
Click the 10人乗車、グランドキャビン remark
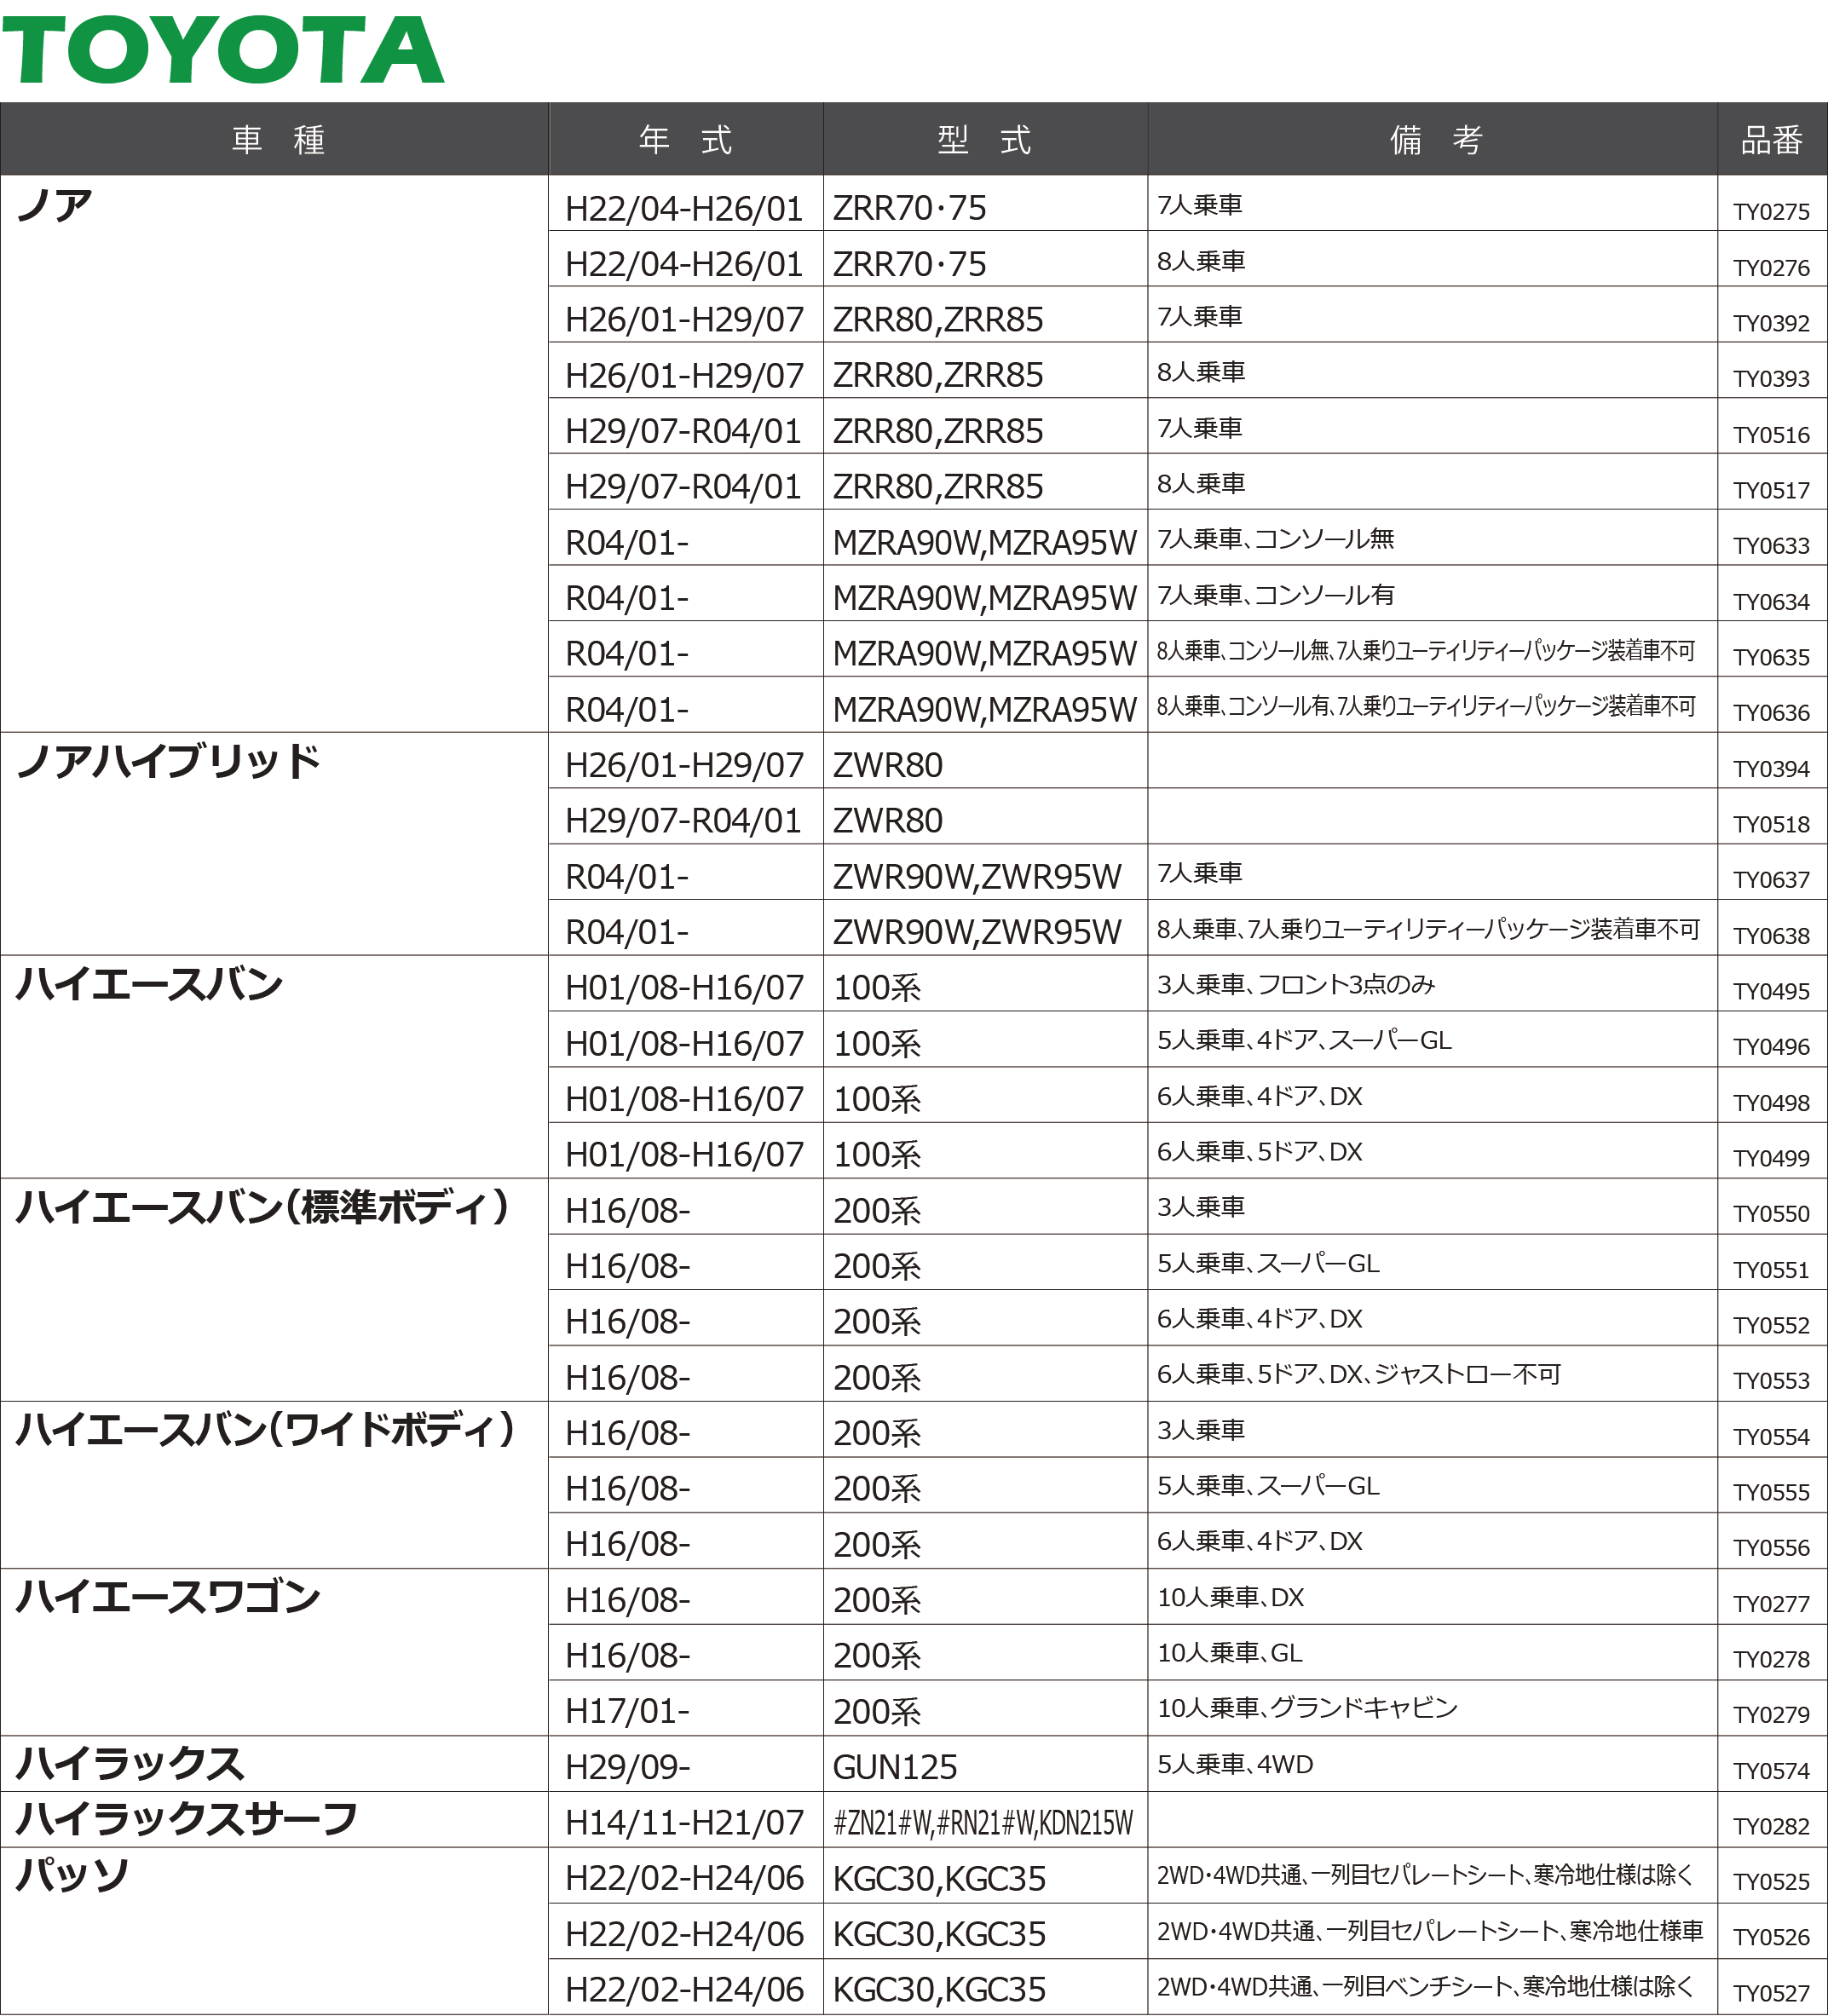(x=1307, y=1708)
